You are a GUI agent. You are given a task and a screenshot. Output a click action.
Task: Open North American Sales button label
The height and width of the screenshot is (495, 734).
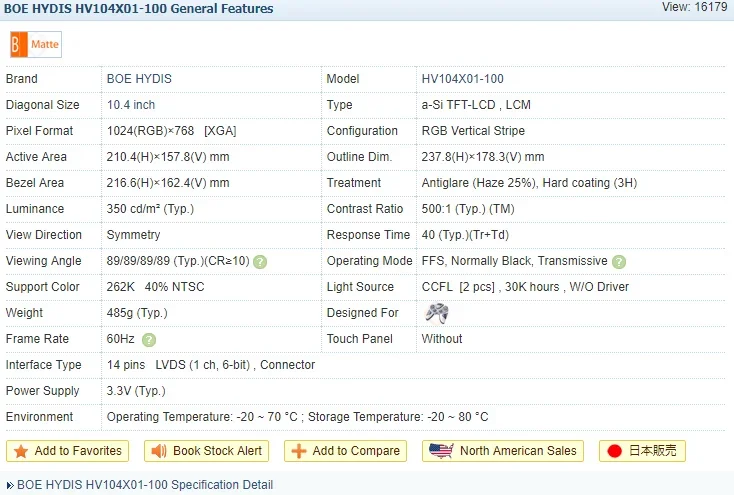pyautogui.click(x=518, y=451)
